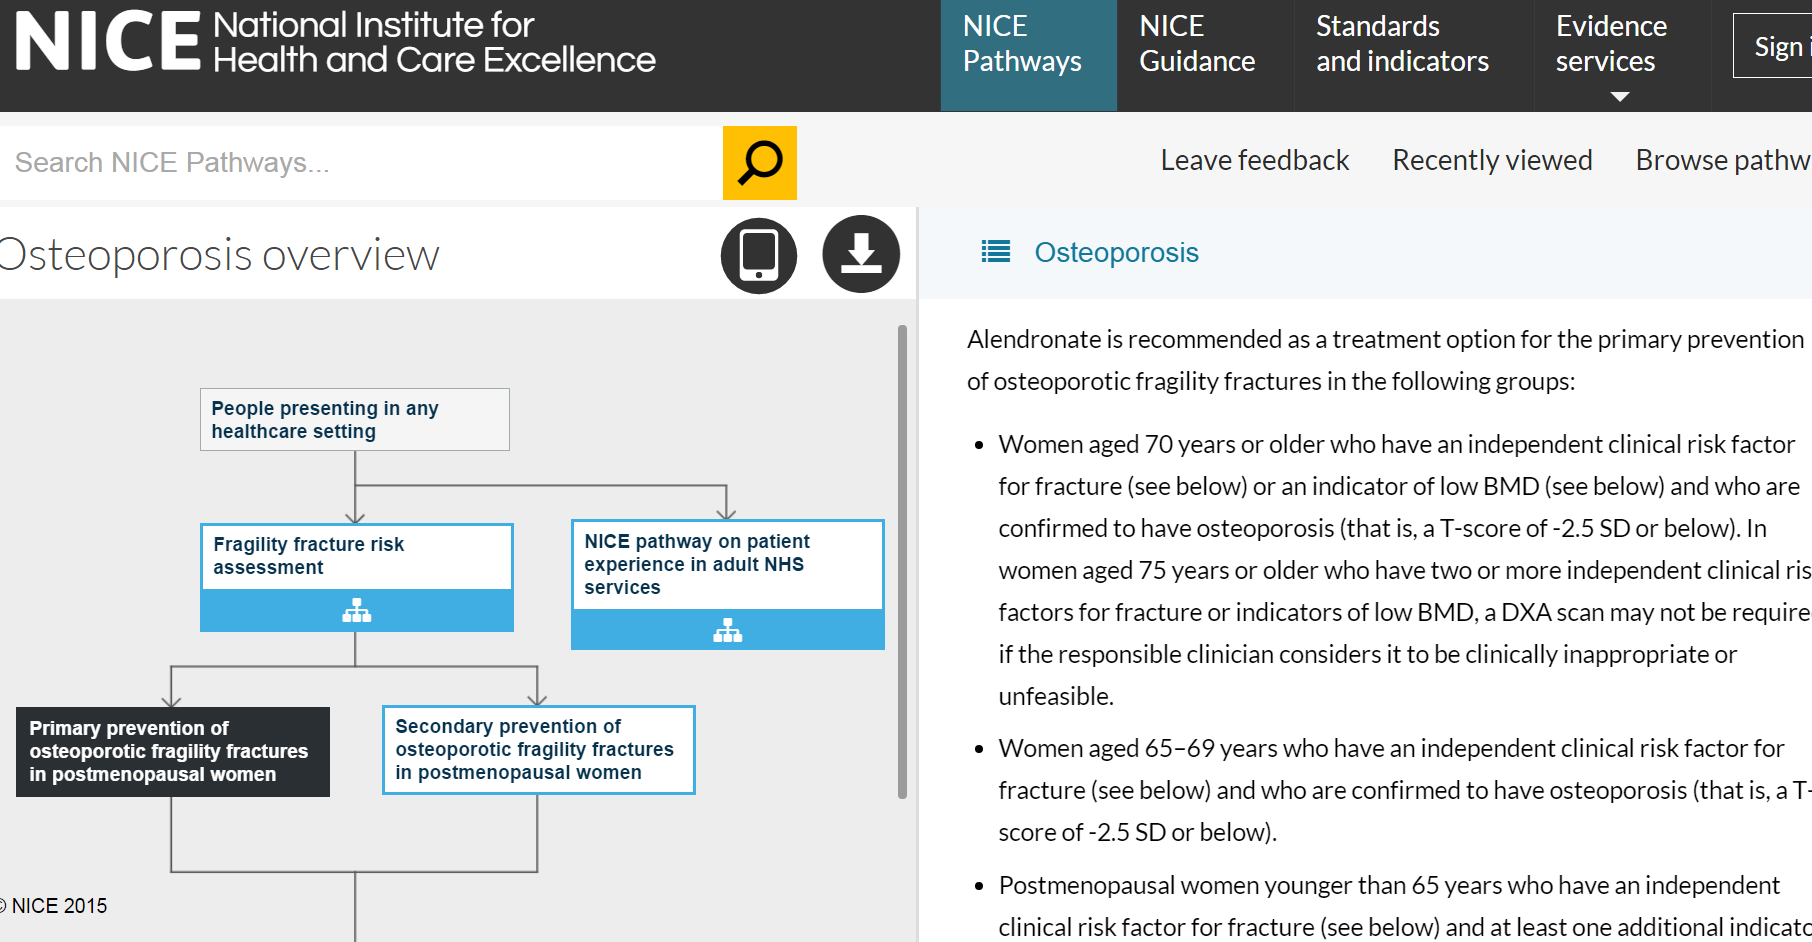Select the People presenting in any healthcare setting node
Screen dimensions: 1812x942
355,420
